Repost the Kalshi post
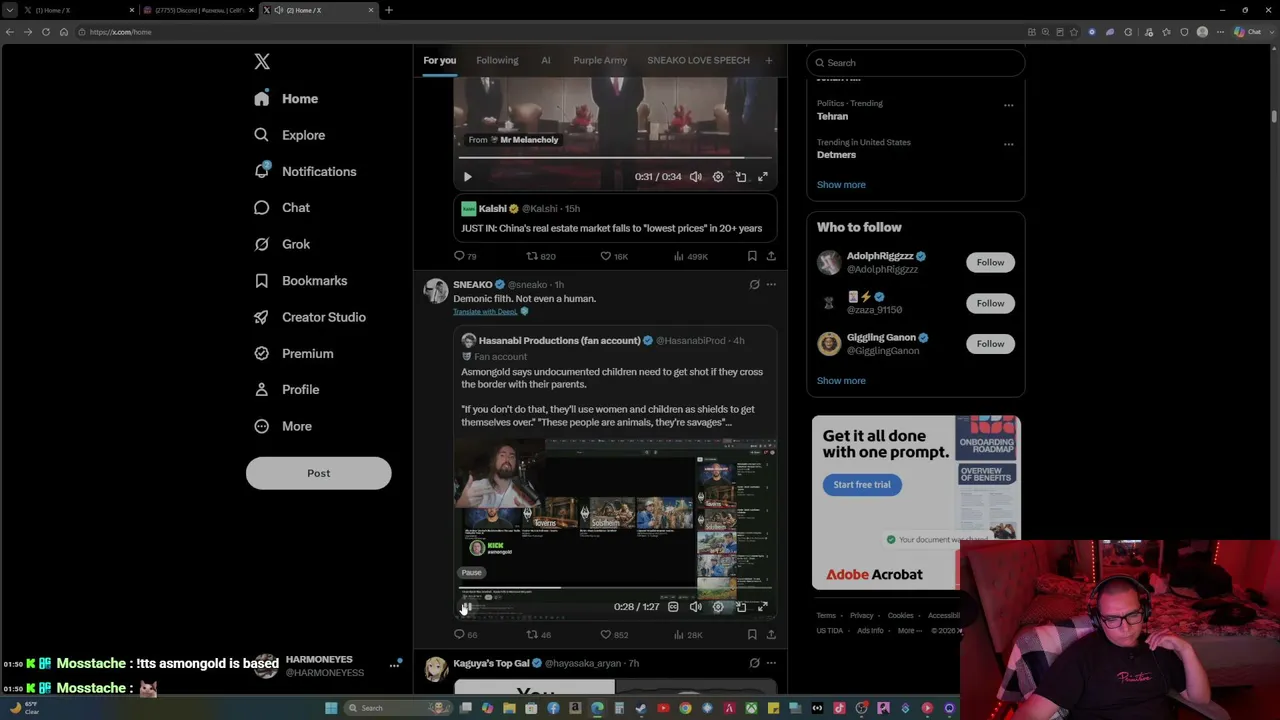Viewport: 1280px width, 720px height. pyautogui.click(x=541, y=256)
